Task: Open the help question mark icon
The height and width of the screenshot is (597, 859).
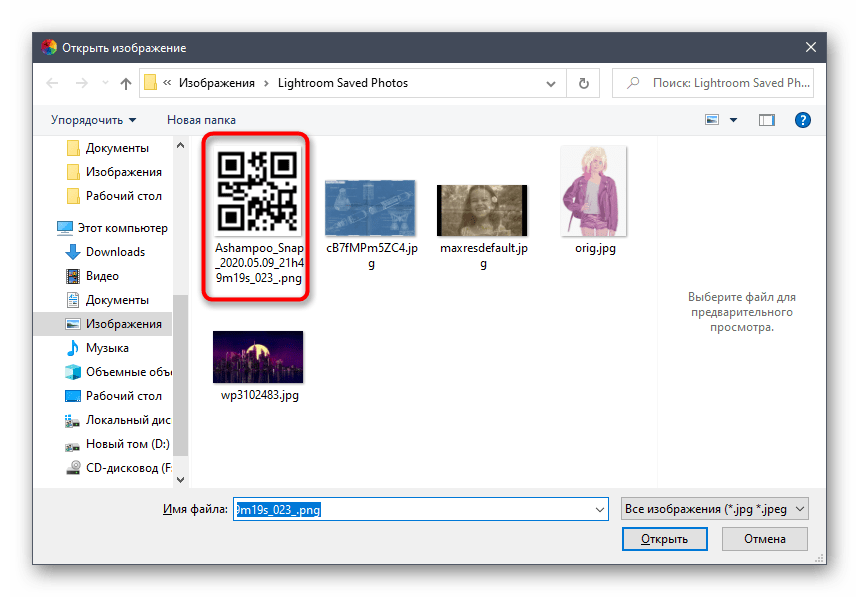Action: [803, 120]
